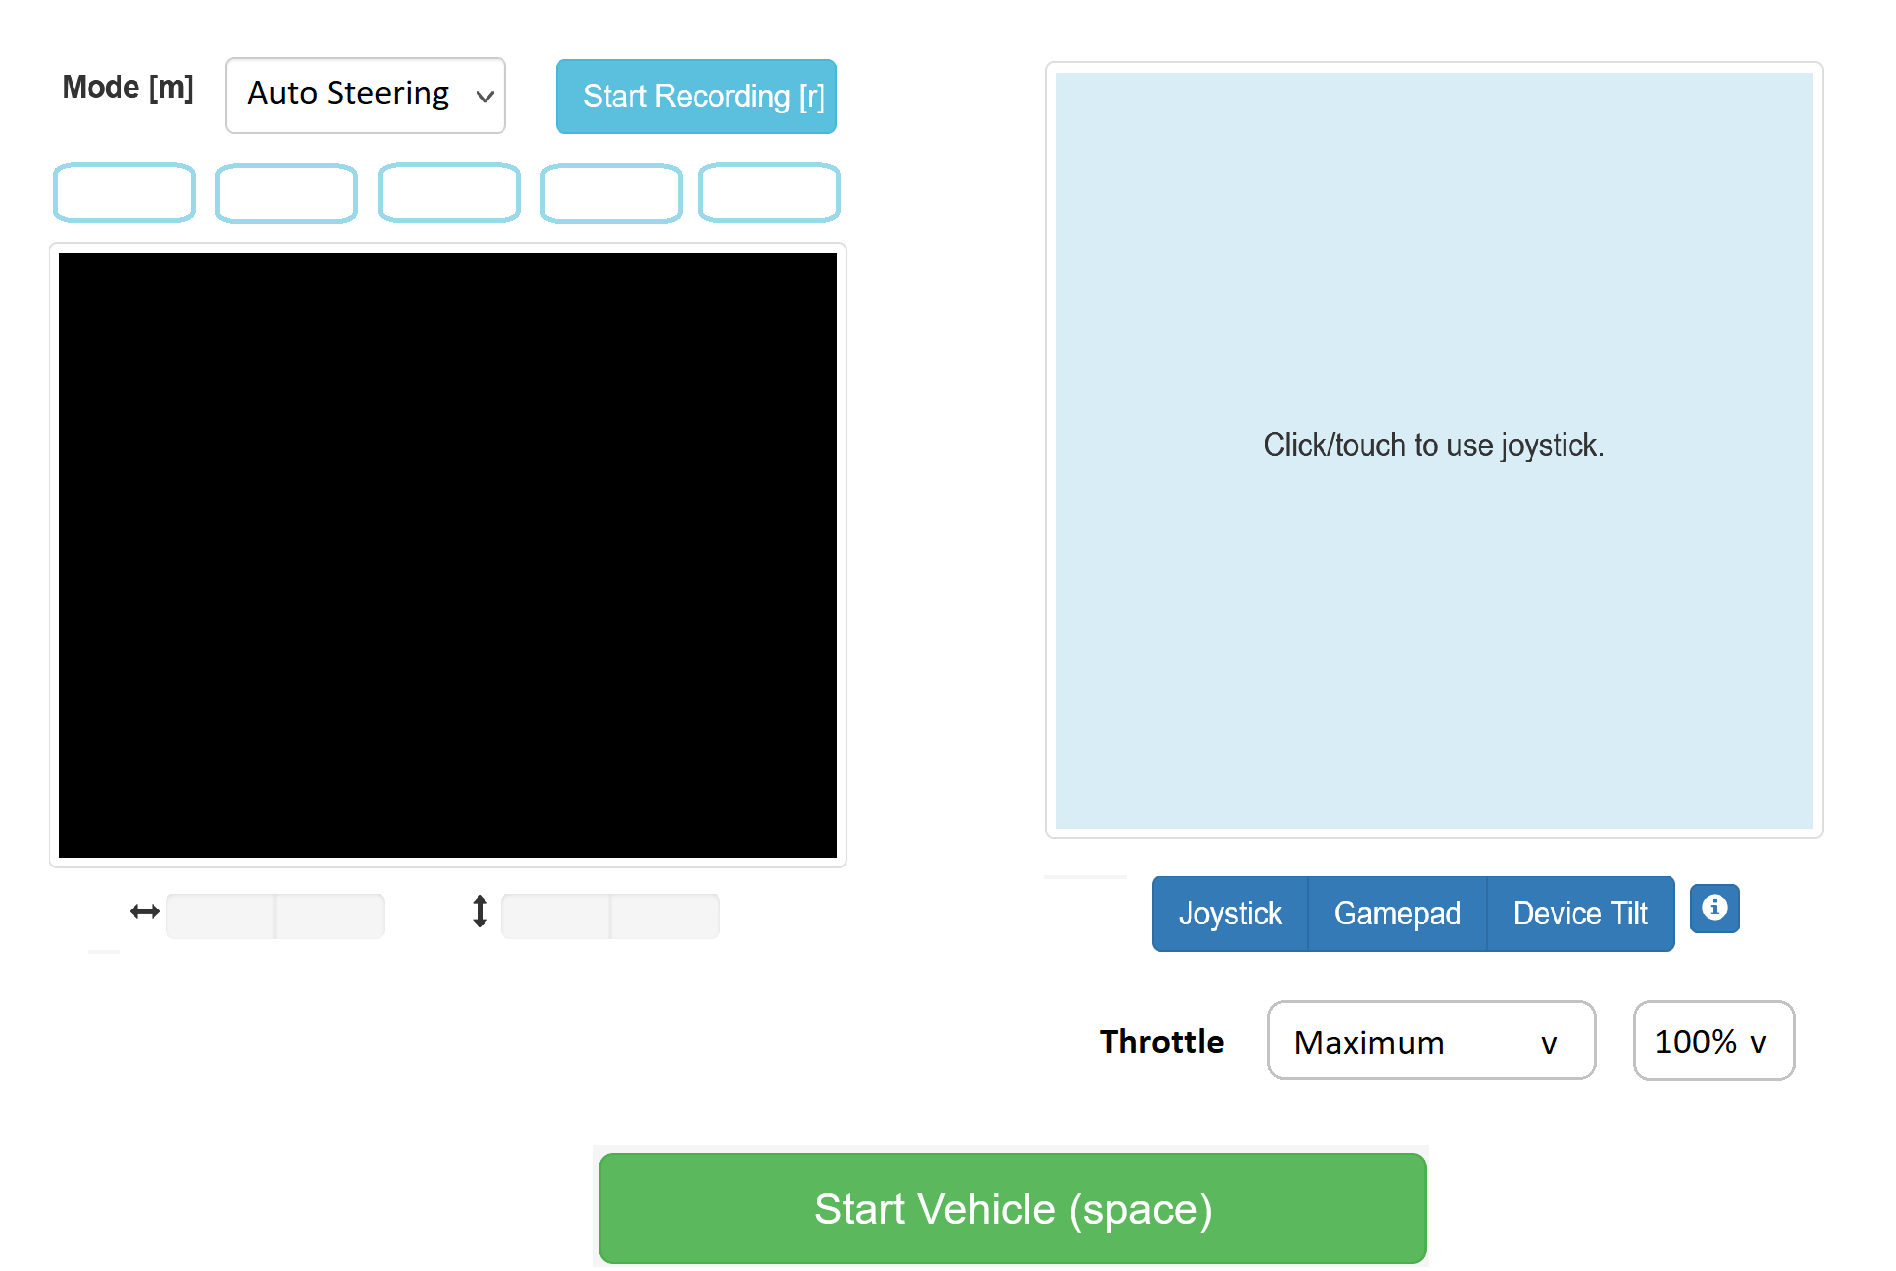This screenshot has height=1271, width=1896.
Task: Click the third blue indicator pill
Action: click(x=448, y=192)
